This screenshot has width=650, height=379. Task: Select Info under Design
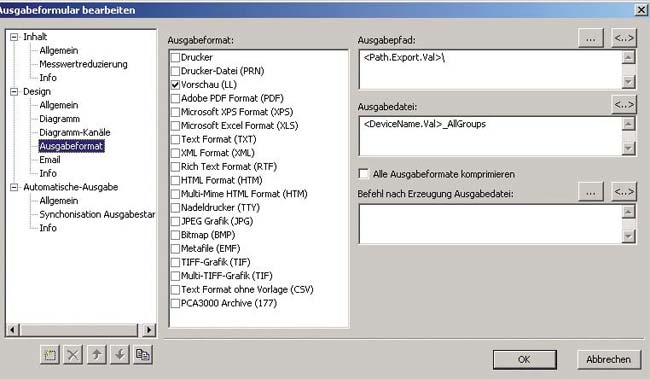click(x=48, y=174)
